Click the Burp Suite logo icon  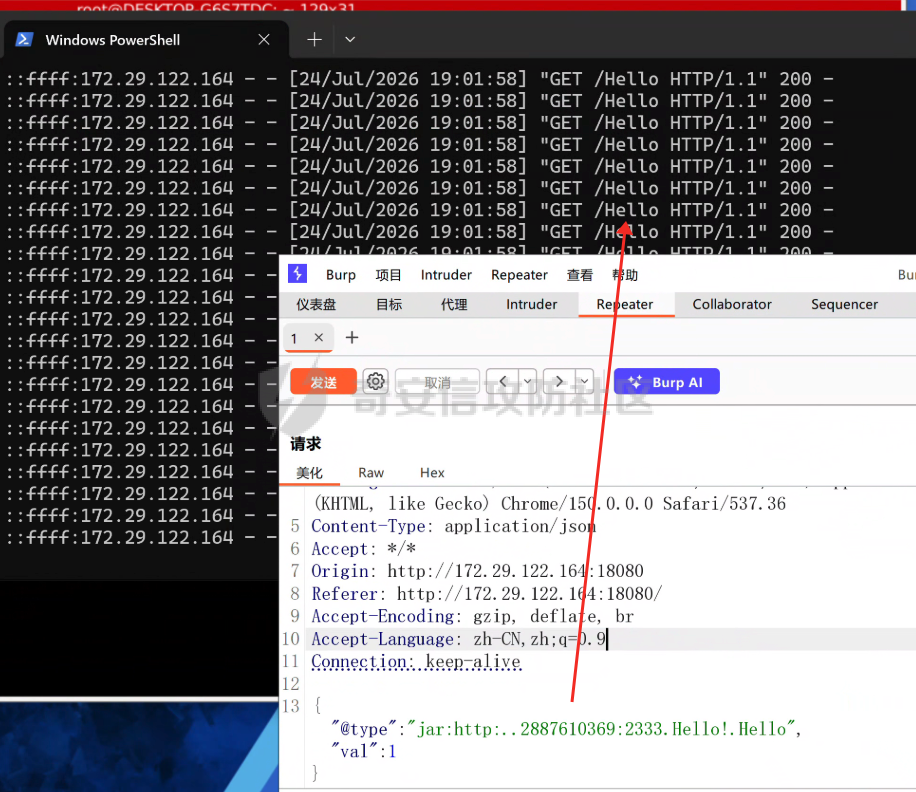click(297, 273)
